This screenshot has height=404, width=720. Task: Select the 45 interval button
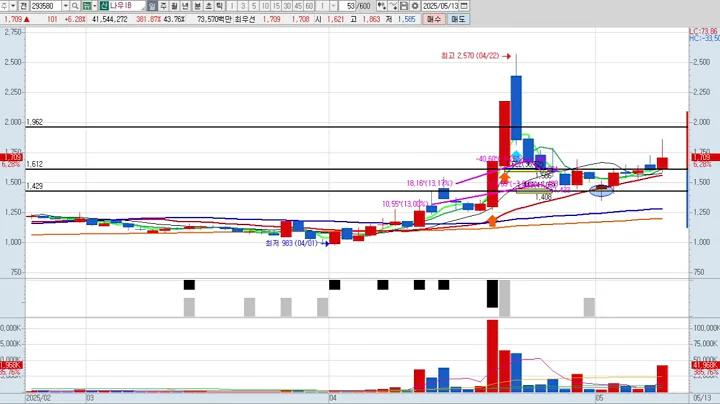298,6
